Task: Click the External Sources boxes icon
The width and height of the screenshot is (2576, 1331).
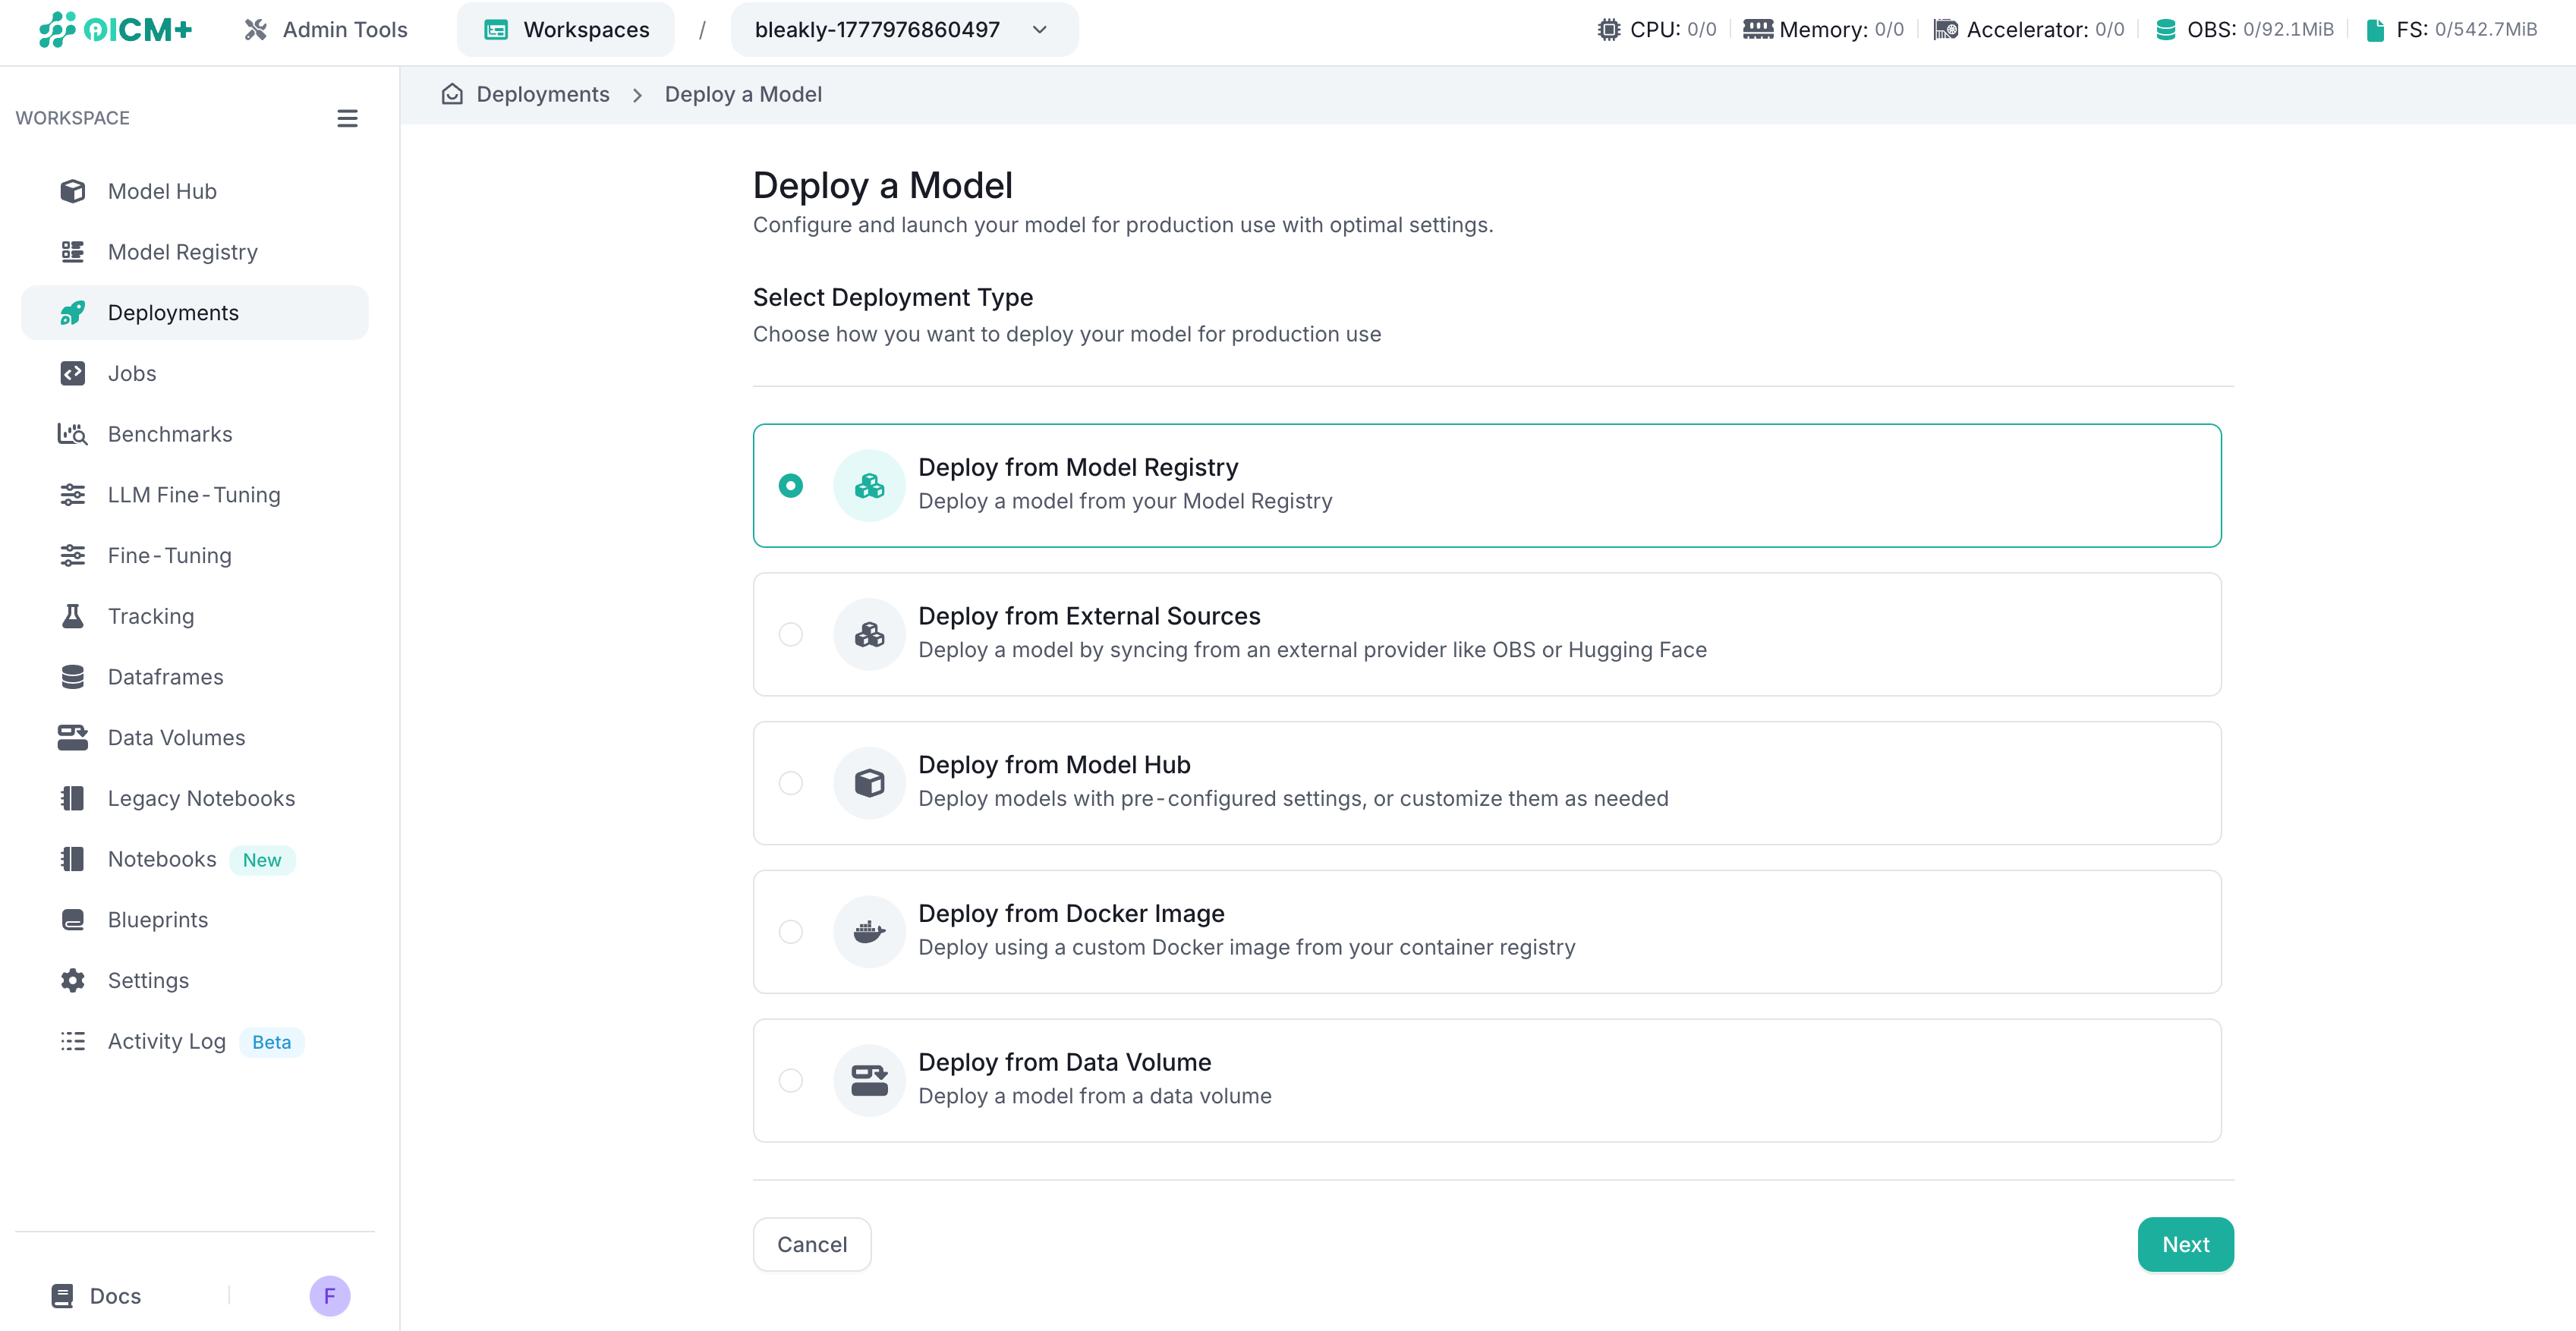Action: click(869, 634)
